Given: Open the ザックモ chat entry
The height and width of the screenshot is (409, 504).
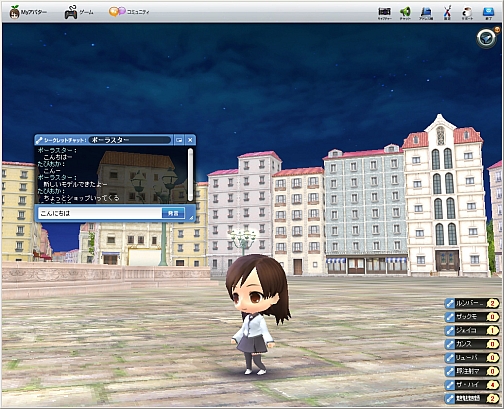Looking at the screenshot, I should tap(472, 317).
